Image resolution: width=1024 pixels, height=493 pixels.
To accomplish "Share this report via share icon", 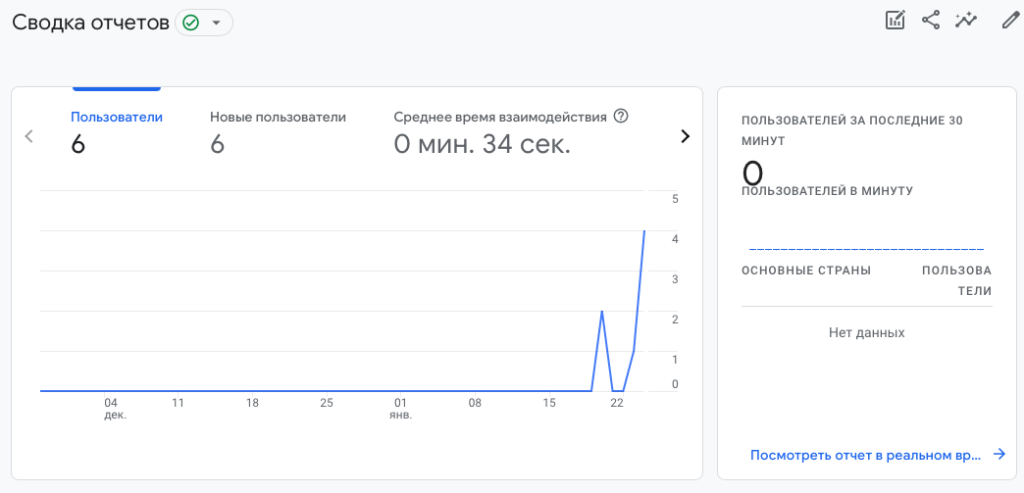I will 931,20.
